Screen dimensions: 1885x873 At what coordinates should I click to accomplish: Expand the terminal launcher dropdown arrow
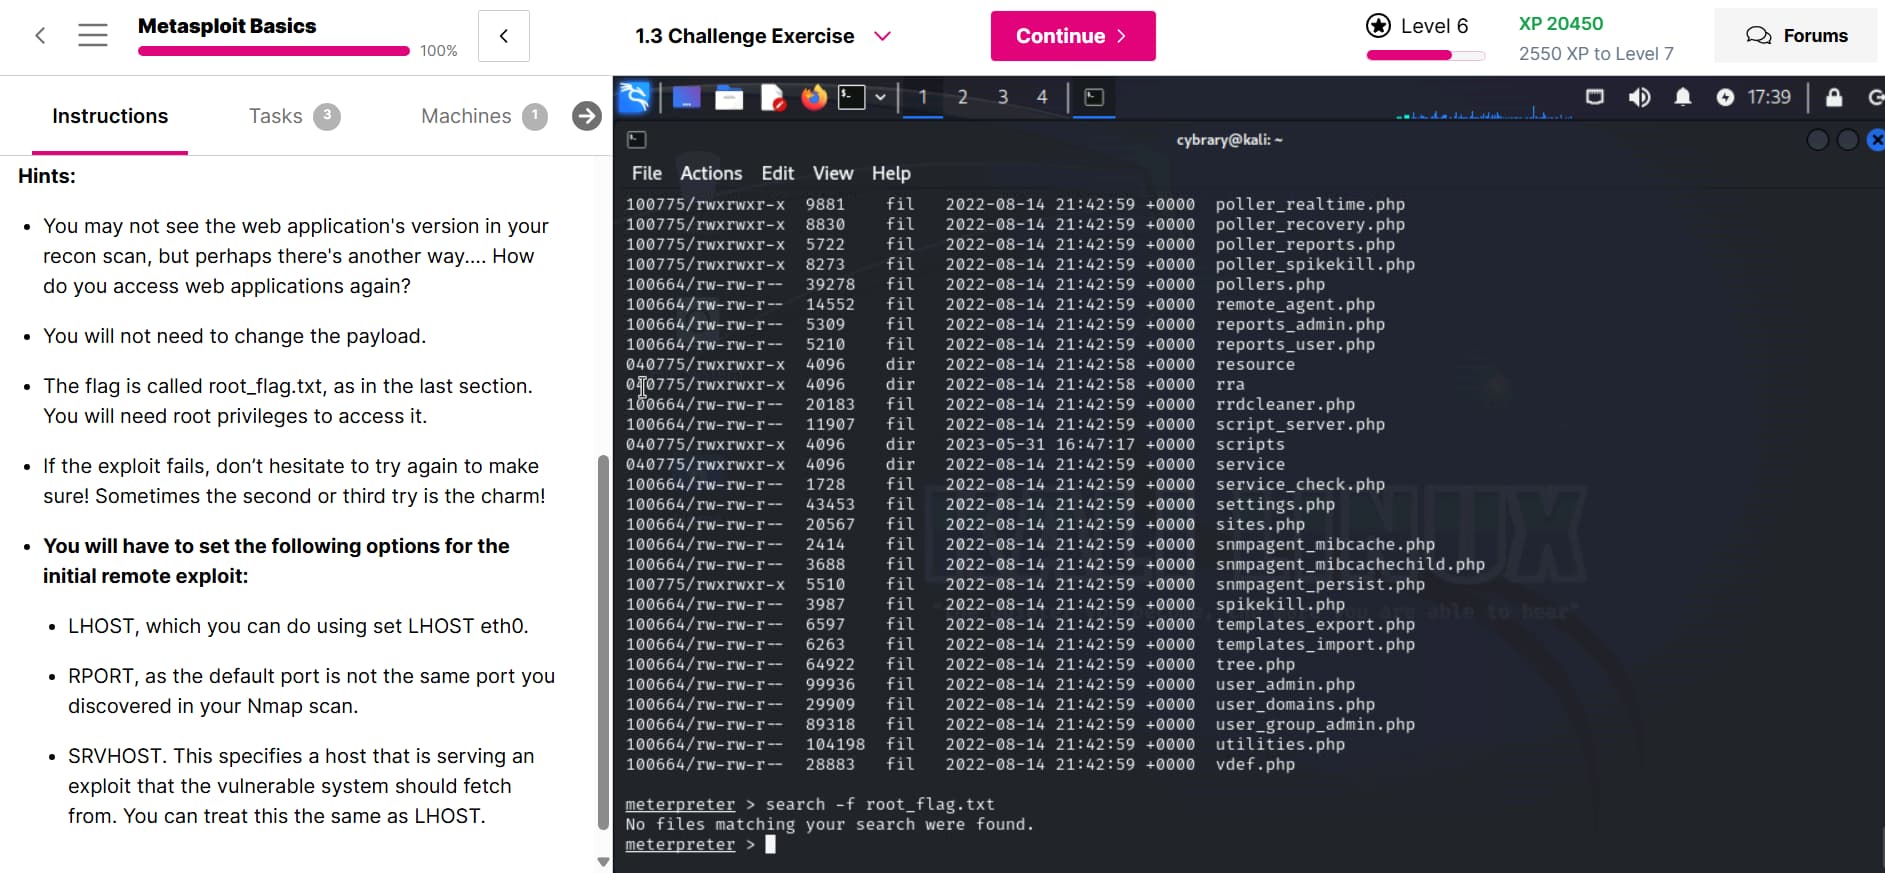(x=880, y=97)
